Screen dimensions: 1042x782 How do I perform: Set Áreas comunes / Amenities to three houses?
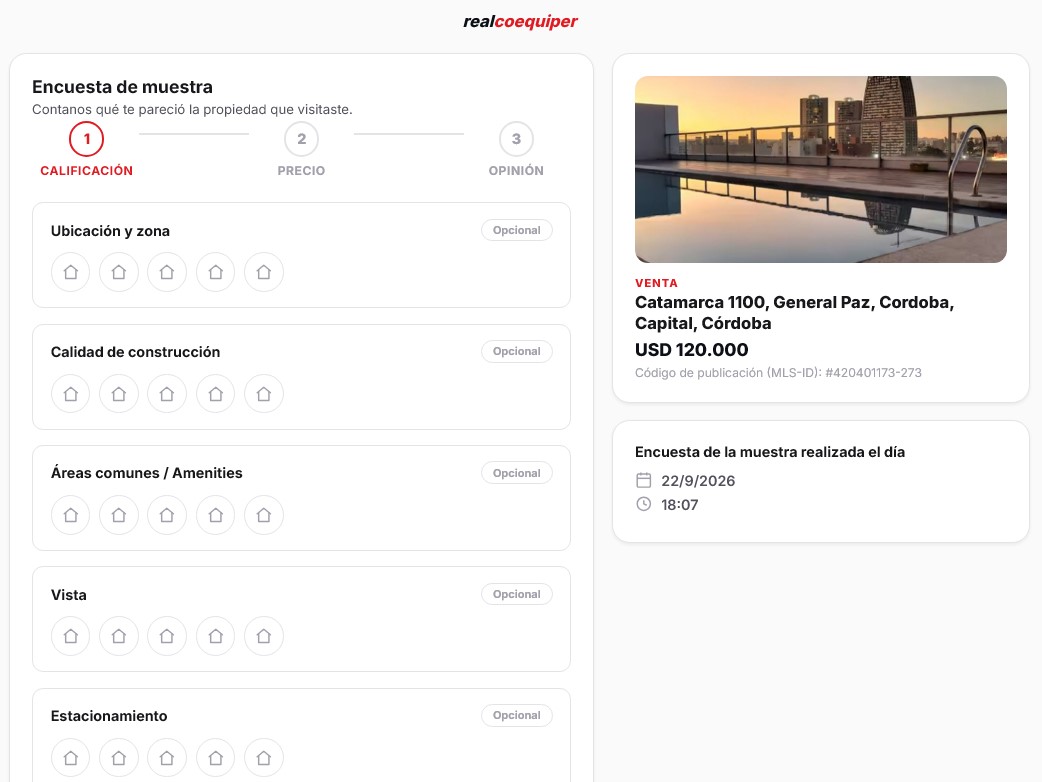click(x=167, y=515)
